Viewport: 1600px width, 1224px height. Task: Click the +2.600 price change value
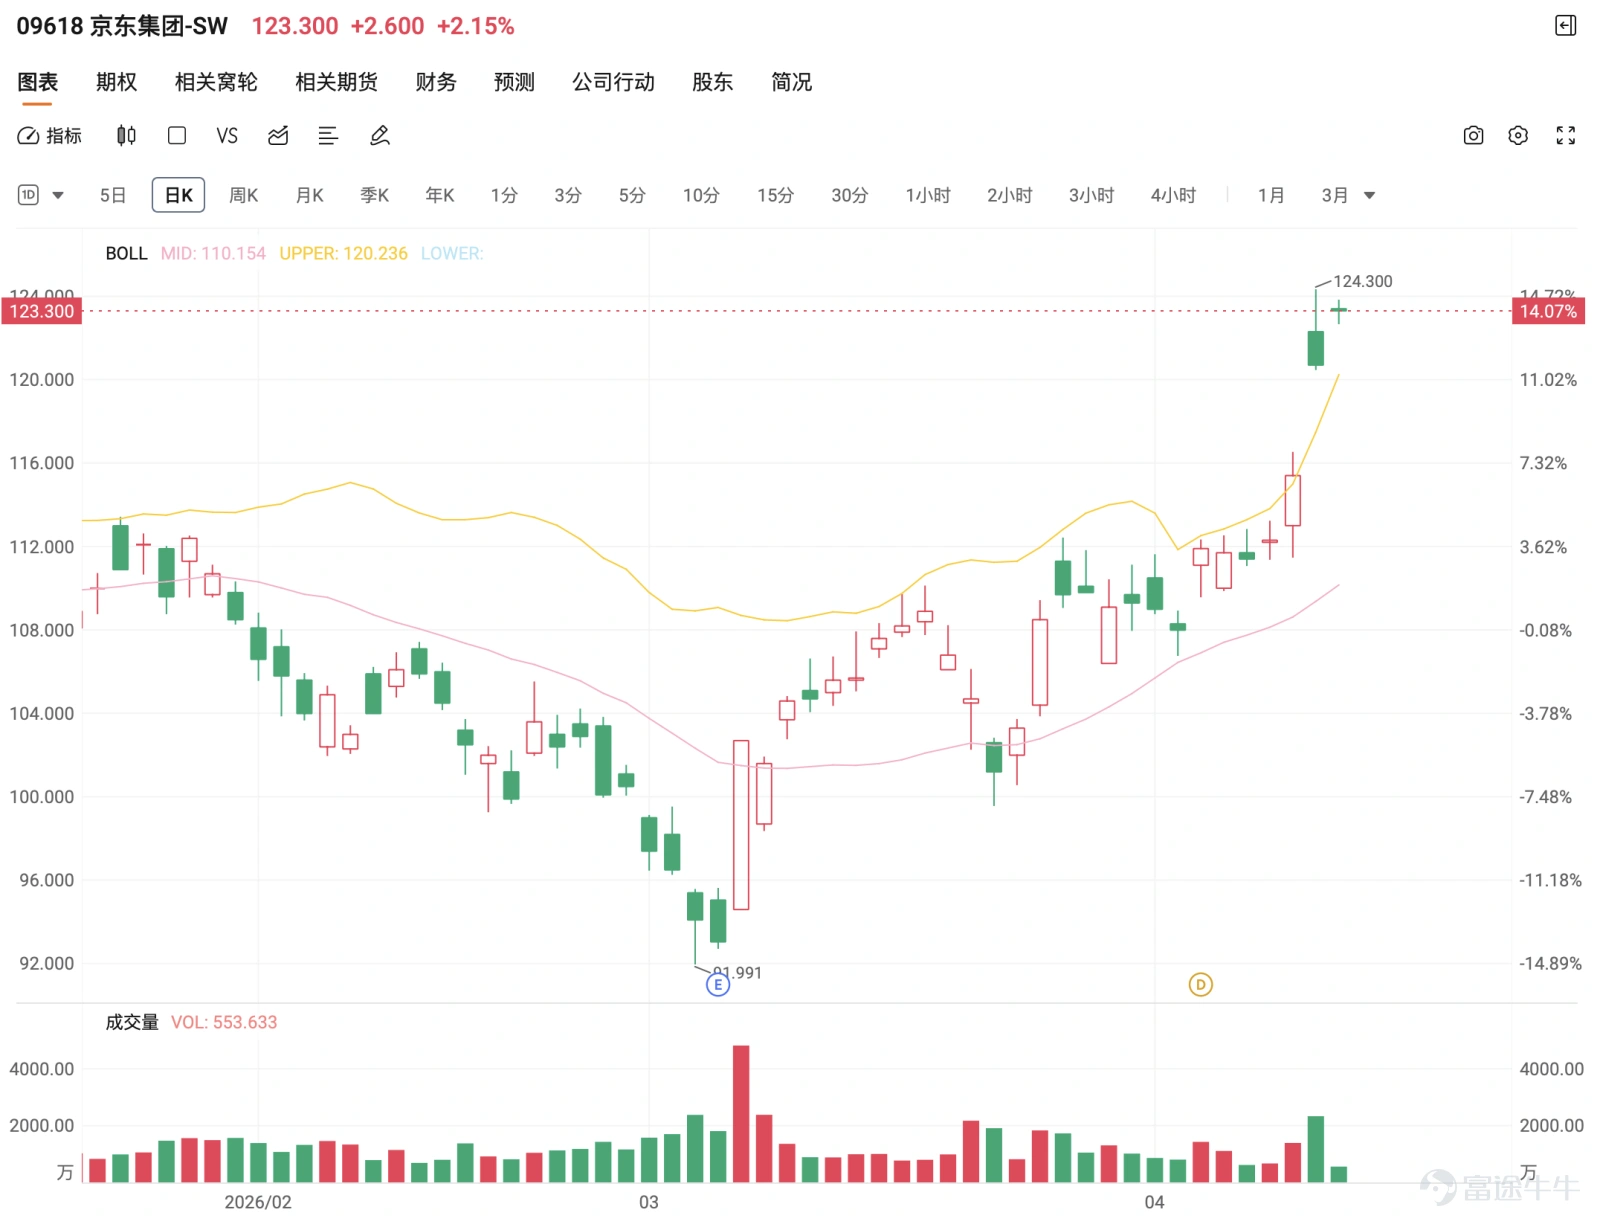pos(387,26)
